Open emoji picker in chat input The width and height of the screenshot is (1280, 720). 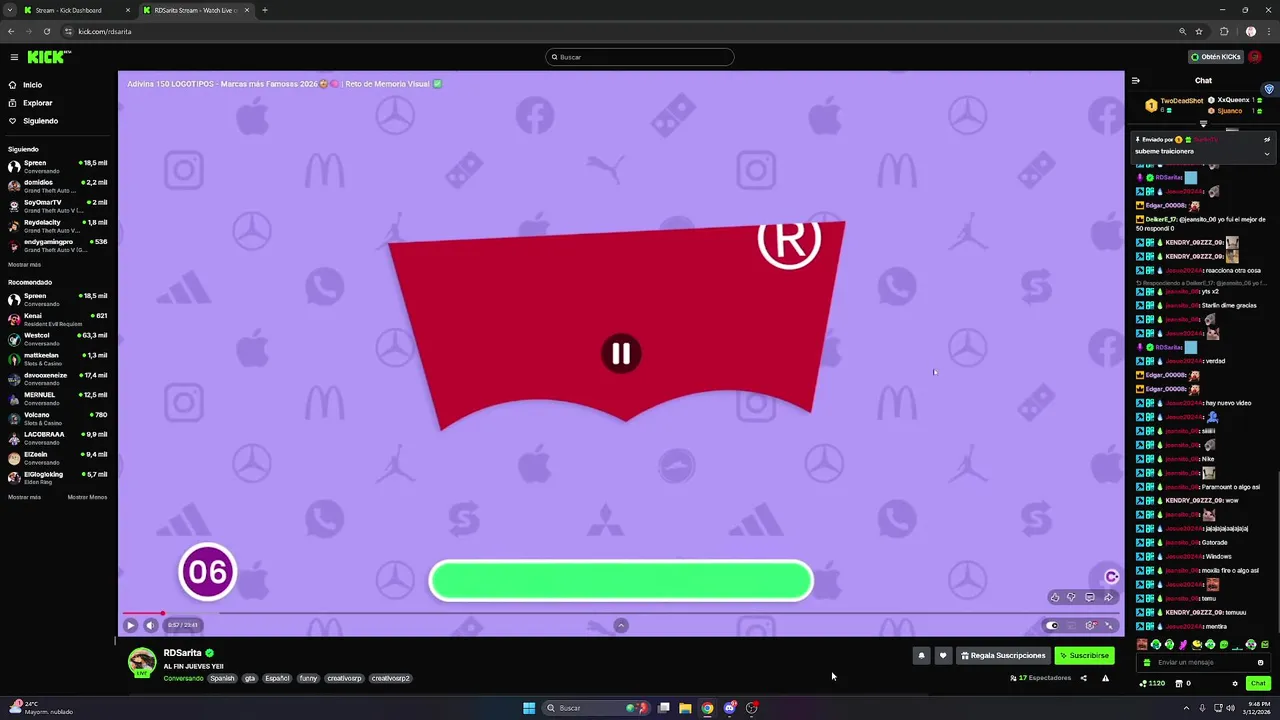pyautogui.click(x=1260, y=662)
